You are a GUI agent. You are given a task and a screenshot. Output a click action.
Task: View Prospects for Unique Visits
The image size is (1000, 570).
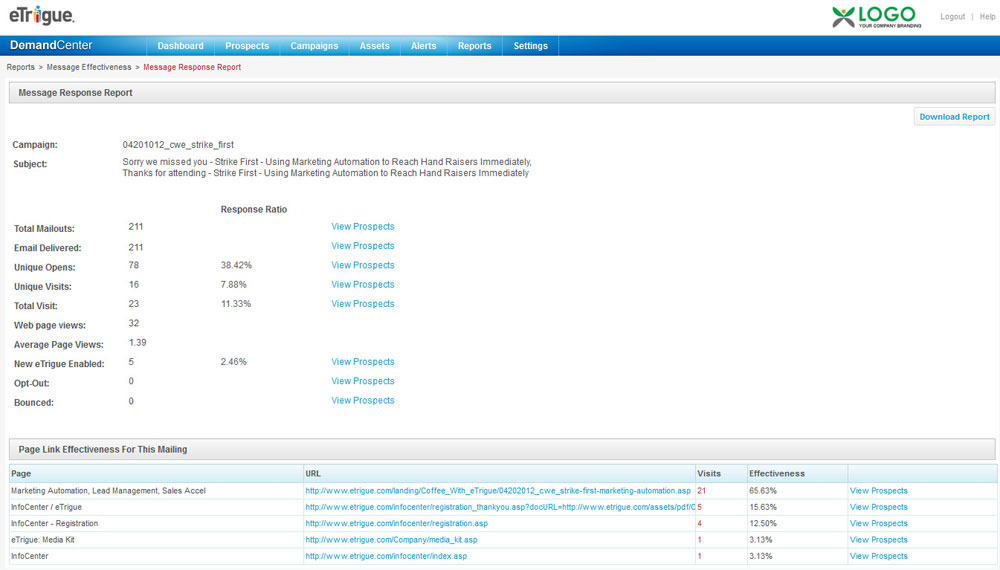[362, 284]
